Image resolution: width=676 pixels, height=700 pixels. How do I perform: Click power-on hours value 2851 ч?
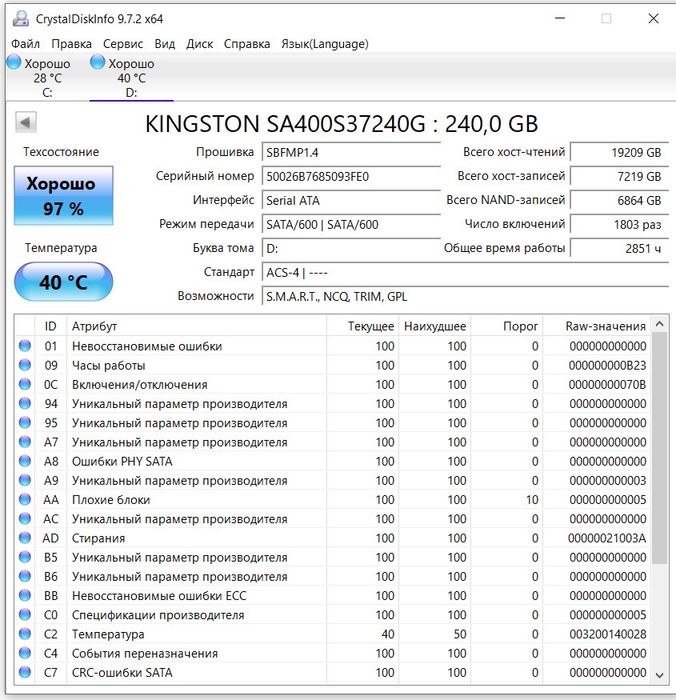[619, 249]
